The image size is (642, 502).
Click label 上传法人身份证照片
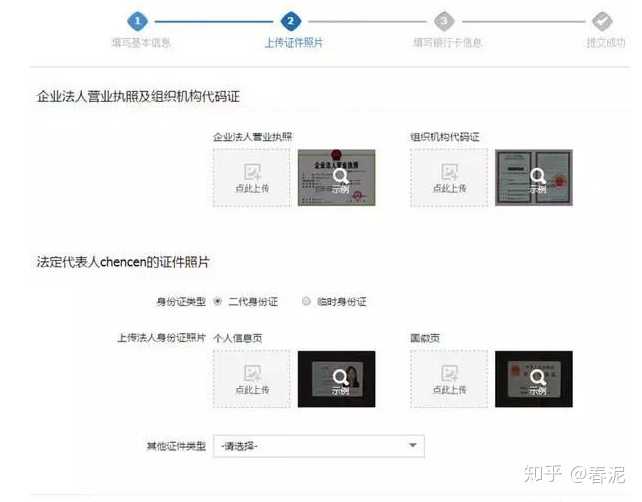pos(161,338)
